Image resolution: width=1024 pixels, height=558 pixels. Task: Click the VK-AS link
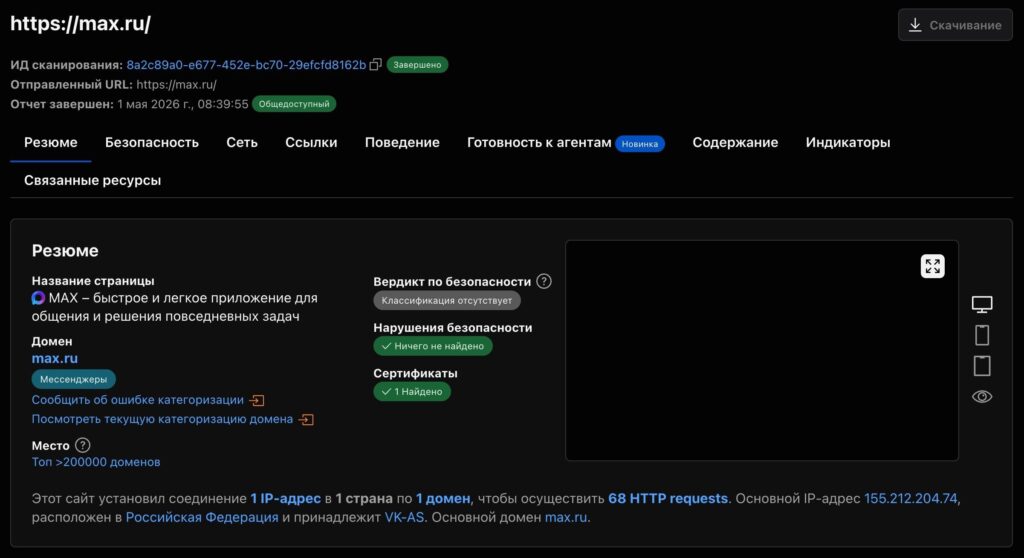[x=404, y=517]
